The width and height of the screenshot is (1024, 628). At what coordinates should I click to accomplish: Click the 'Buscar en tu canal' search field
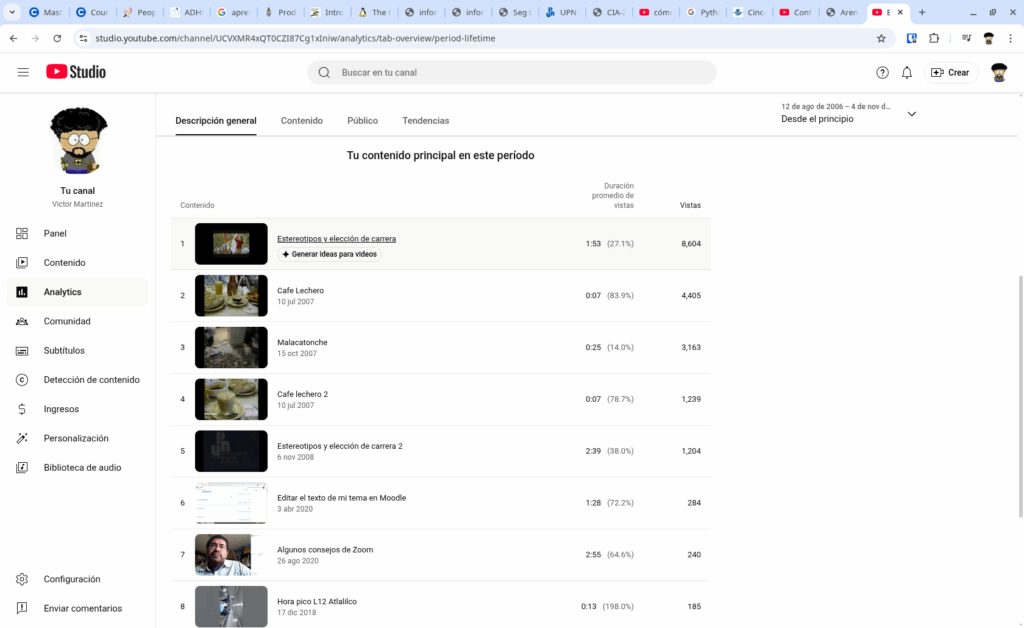520,72
